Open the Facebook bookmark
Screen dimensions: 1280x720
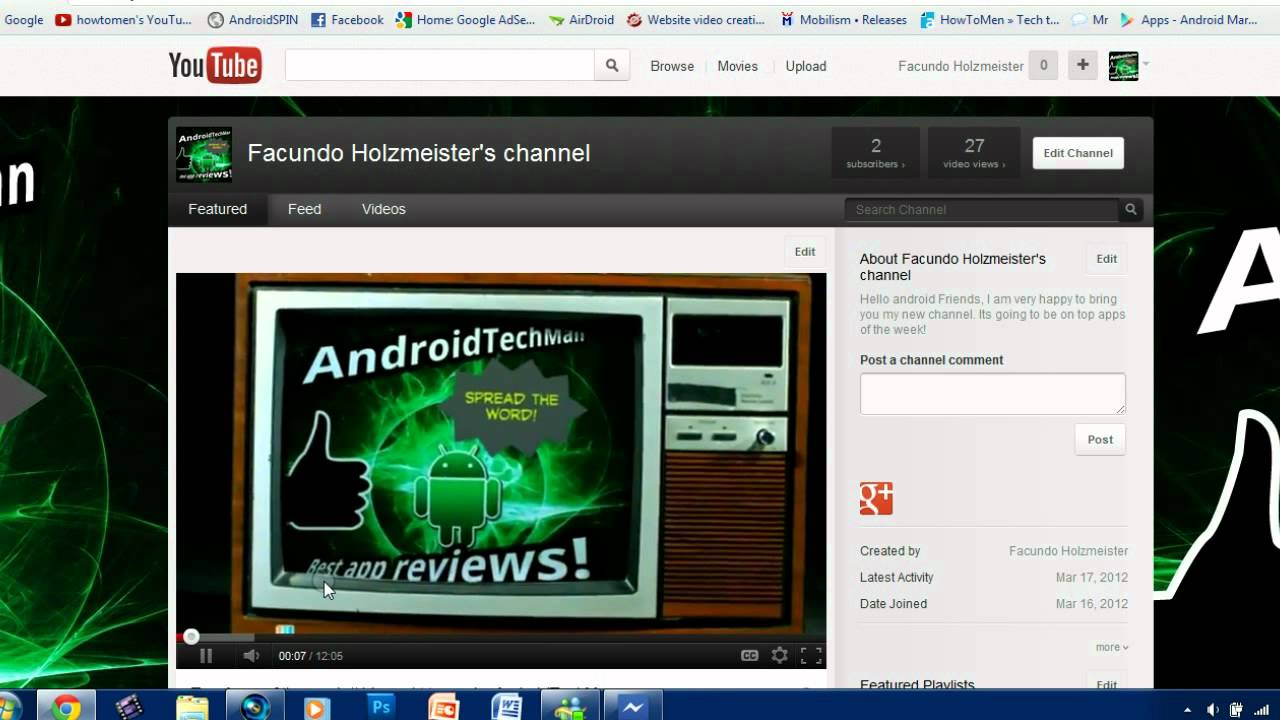click(x=347, y=20)
